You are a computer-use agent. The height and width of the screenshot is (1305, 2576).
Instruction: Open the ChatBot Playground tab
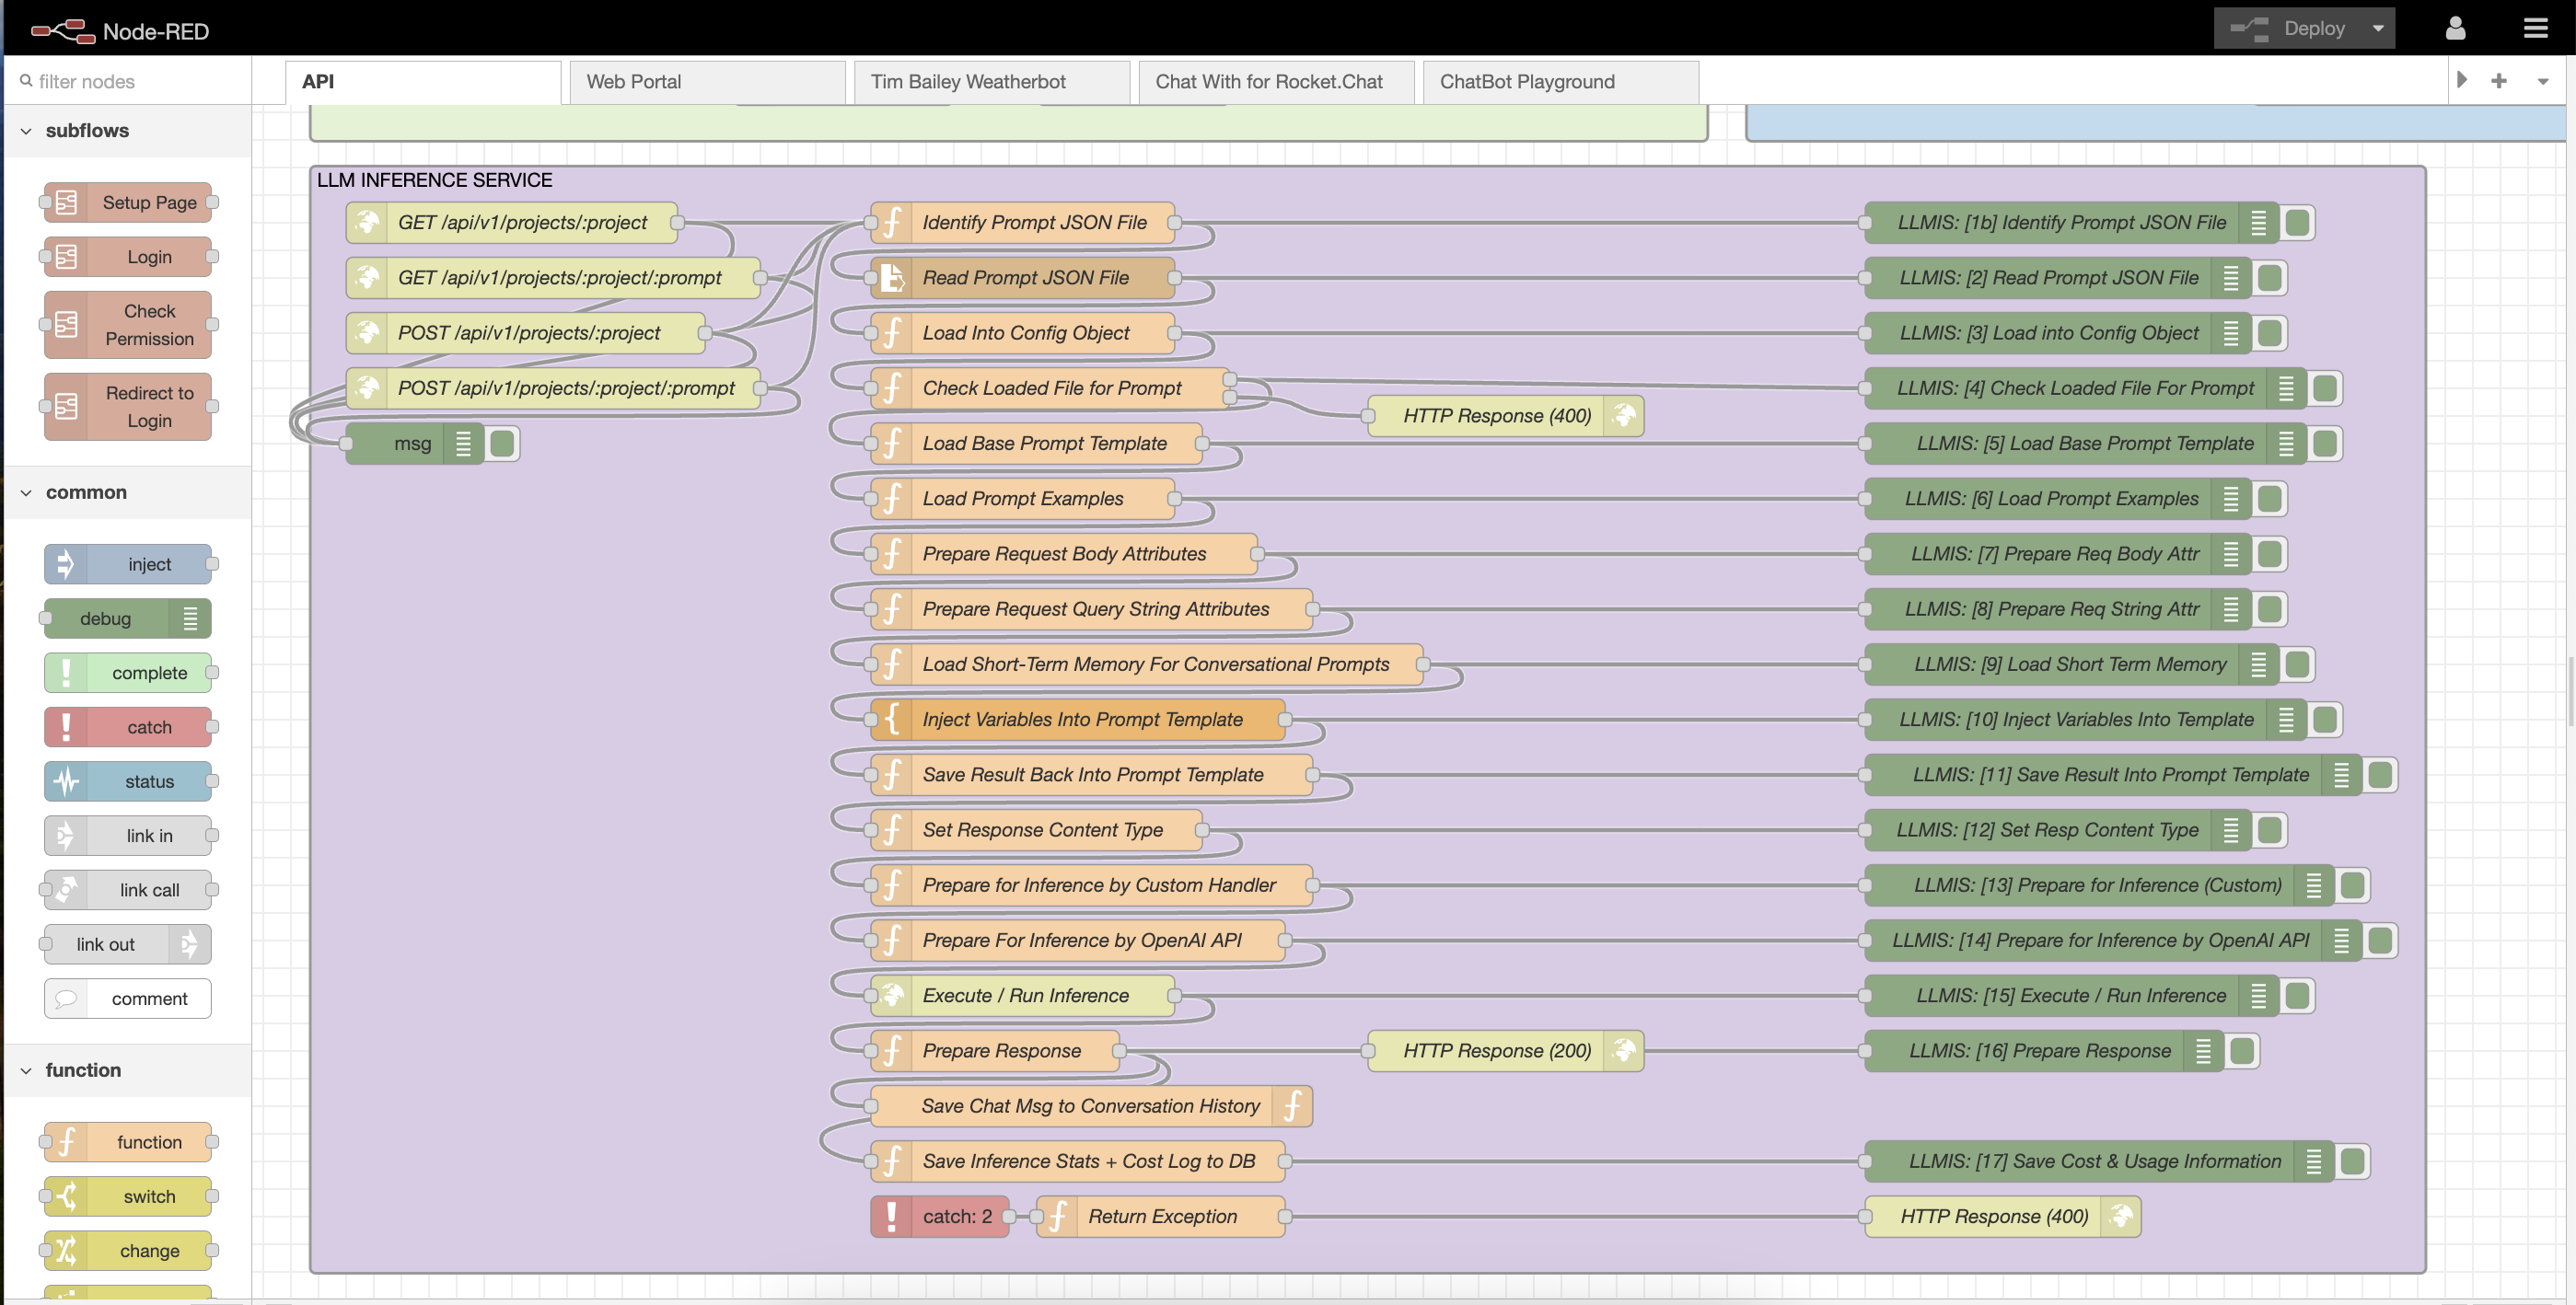tap(1560, 82)
